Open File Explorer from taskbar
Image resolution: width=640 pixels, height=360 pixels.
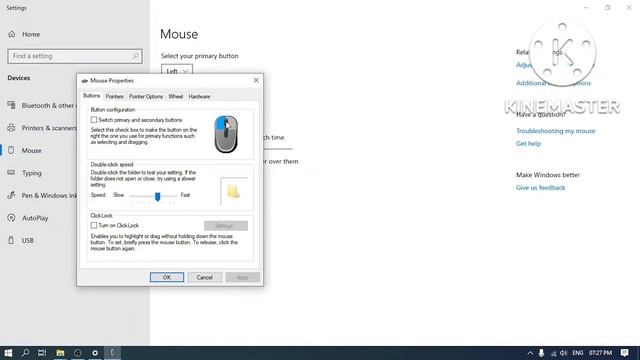pyautogui.click(x=60, y=353)
